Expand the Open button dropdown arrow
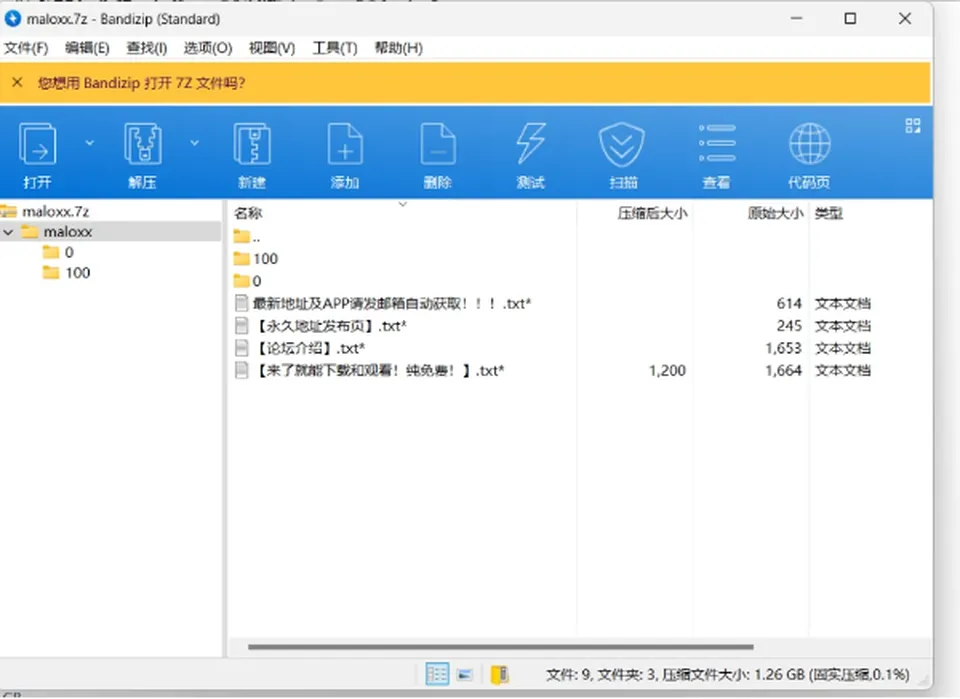960x699 pixels. tap(89, 143)
